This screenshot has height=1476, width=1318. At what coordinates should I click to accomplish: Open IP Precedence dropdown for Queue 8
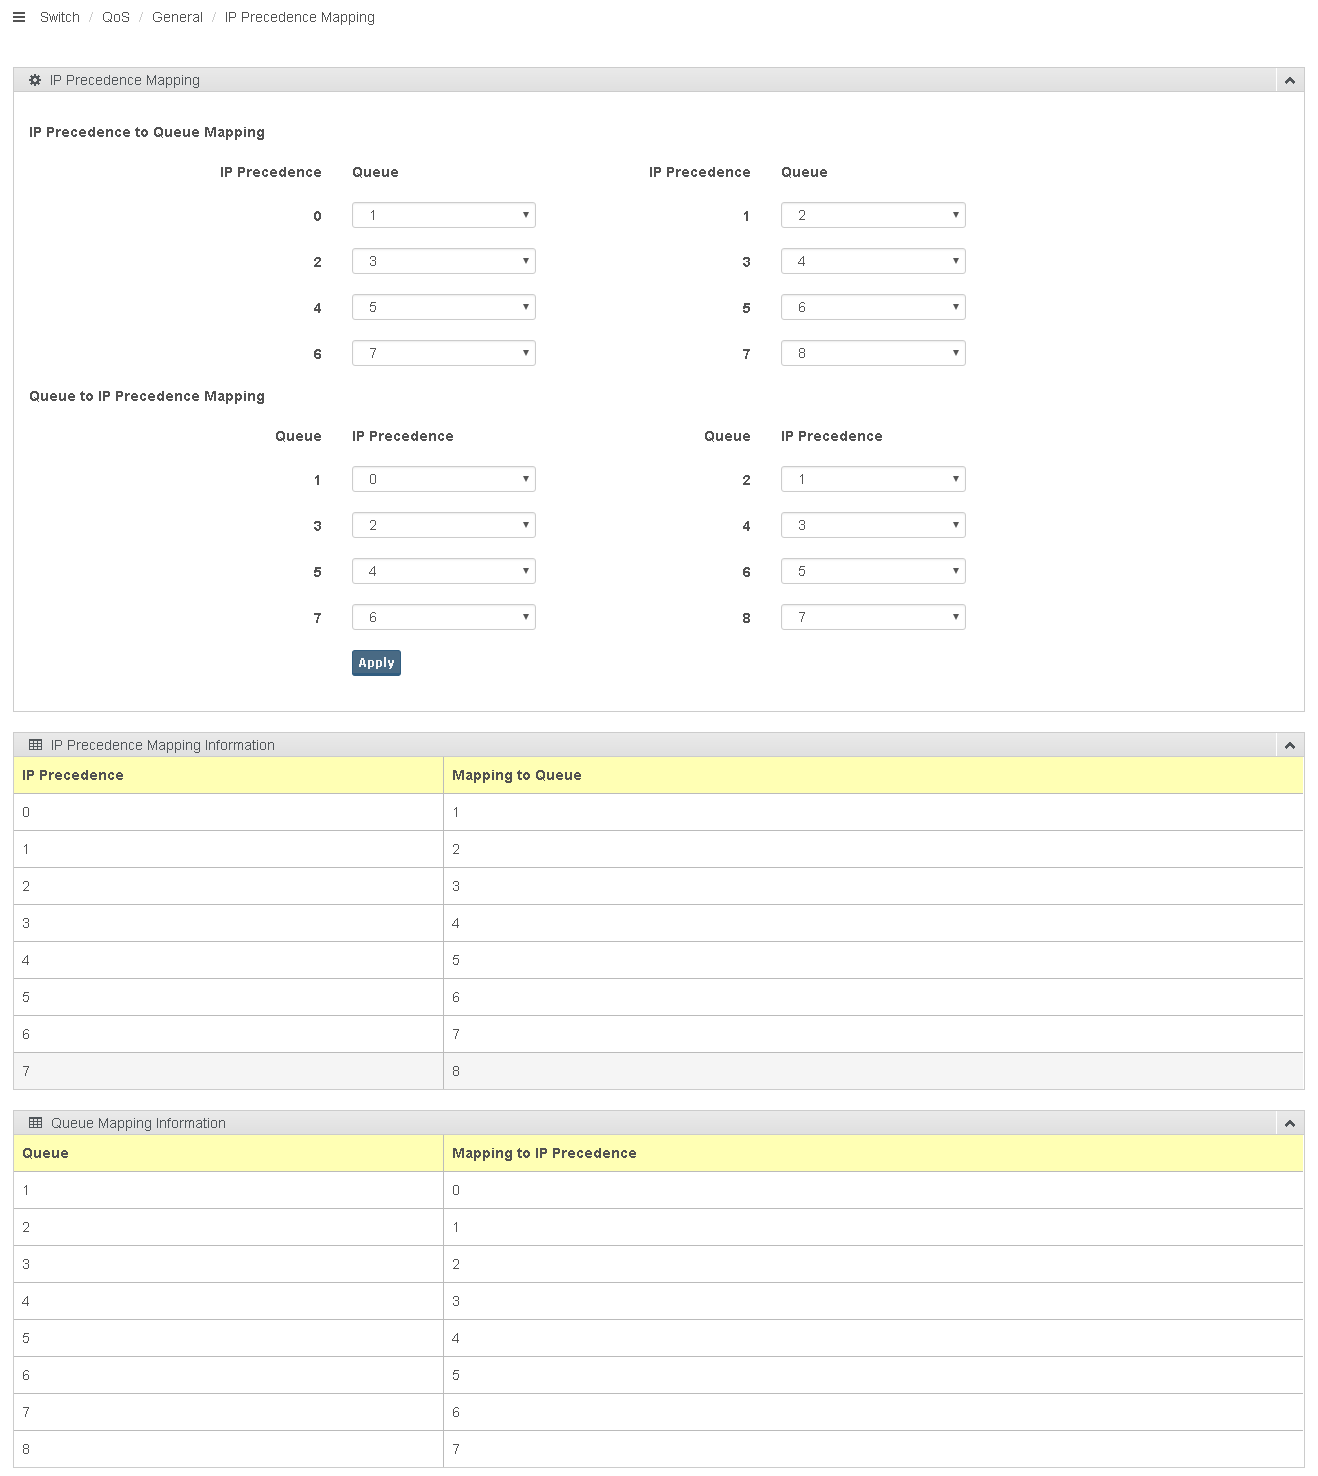(873, 617)
